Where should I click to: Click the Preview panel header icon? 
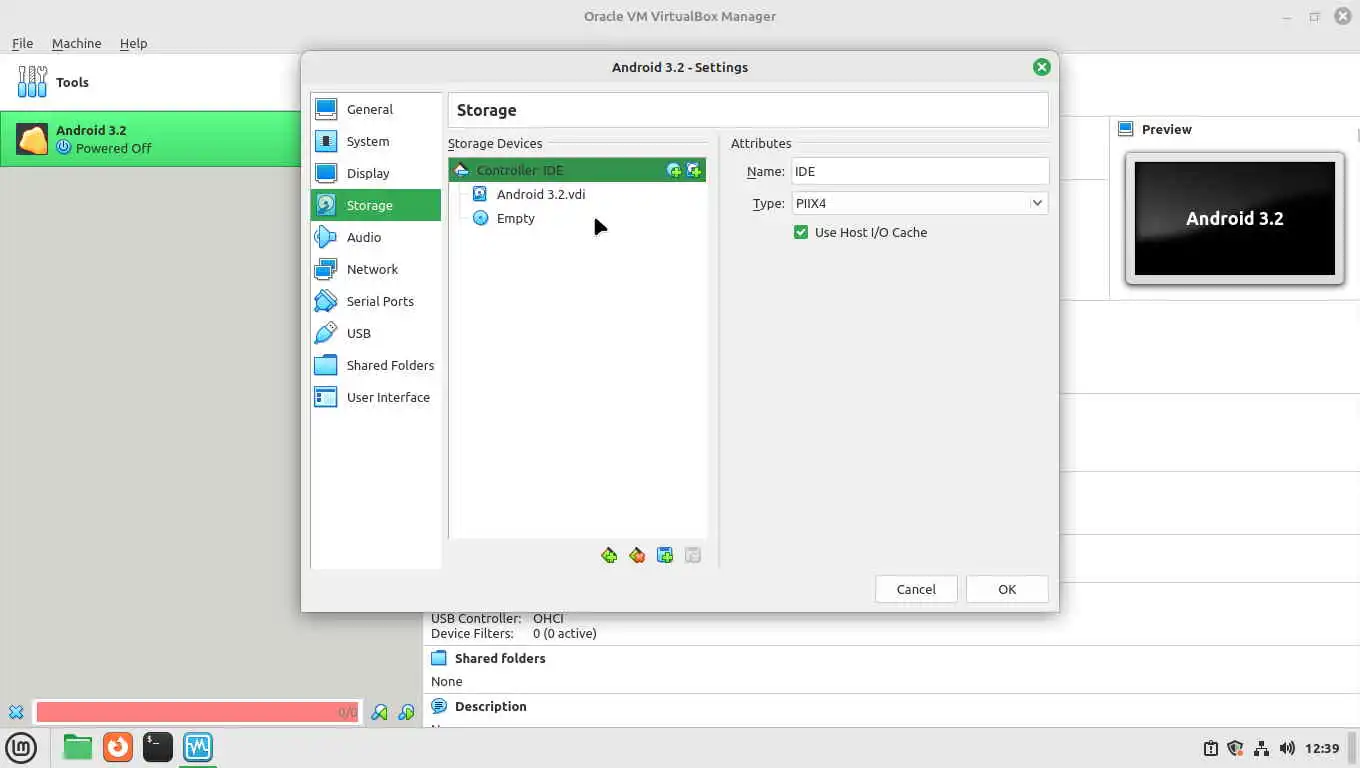[1125, 129]
